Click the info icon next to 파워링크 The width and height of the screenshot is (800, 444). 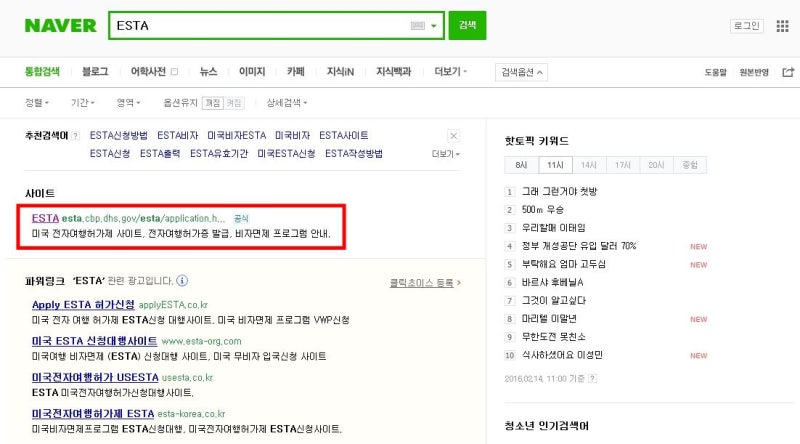pyautogui.click(x=182, y=280)
